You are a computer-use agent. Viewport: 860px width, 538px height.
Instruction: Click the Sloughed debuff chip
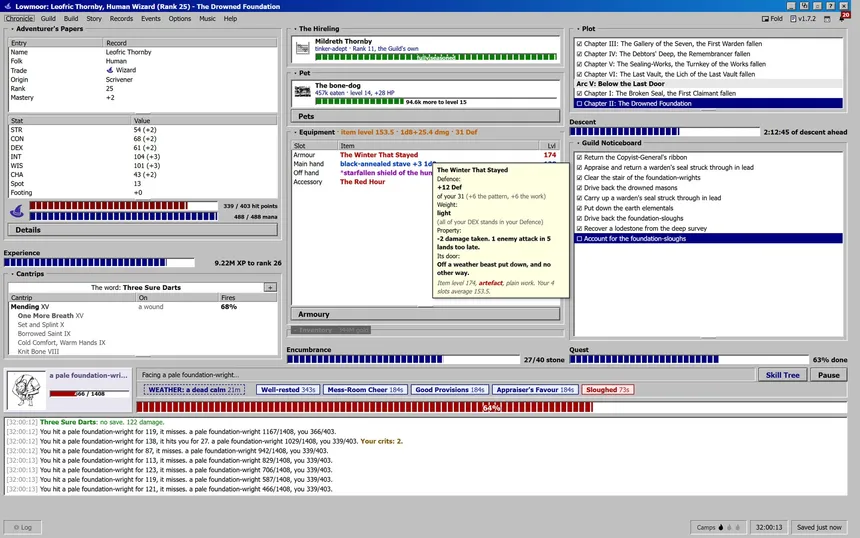[608, 390]
